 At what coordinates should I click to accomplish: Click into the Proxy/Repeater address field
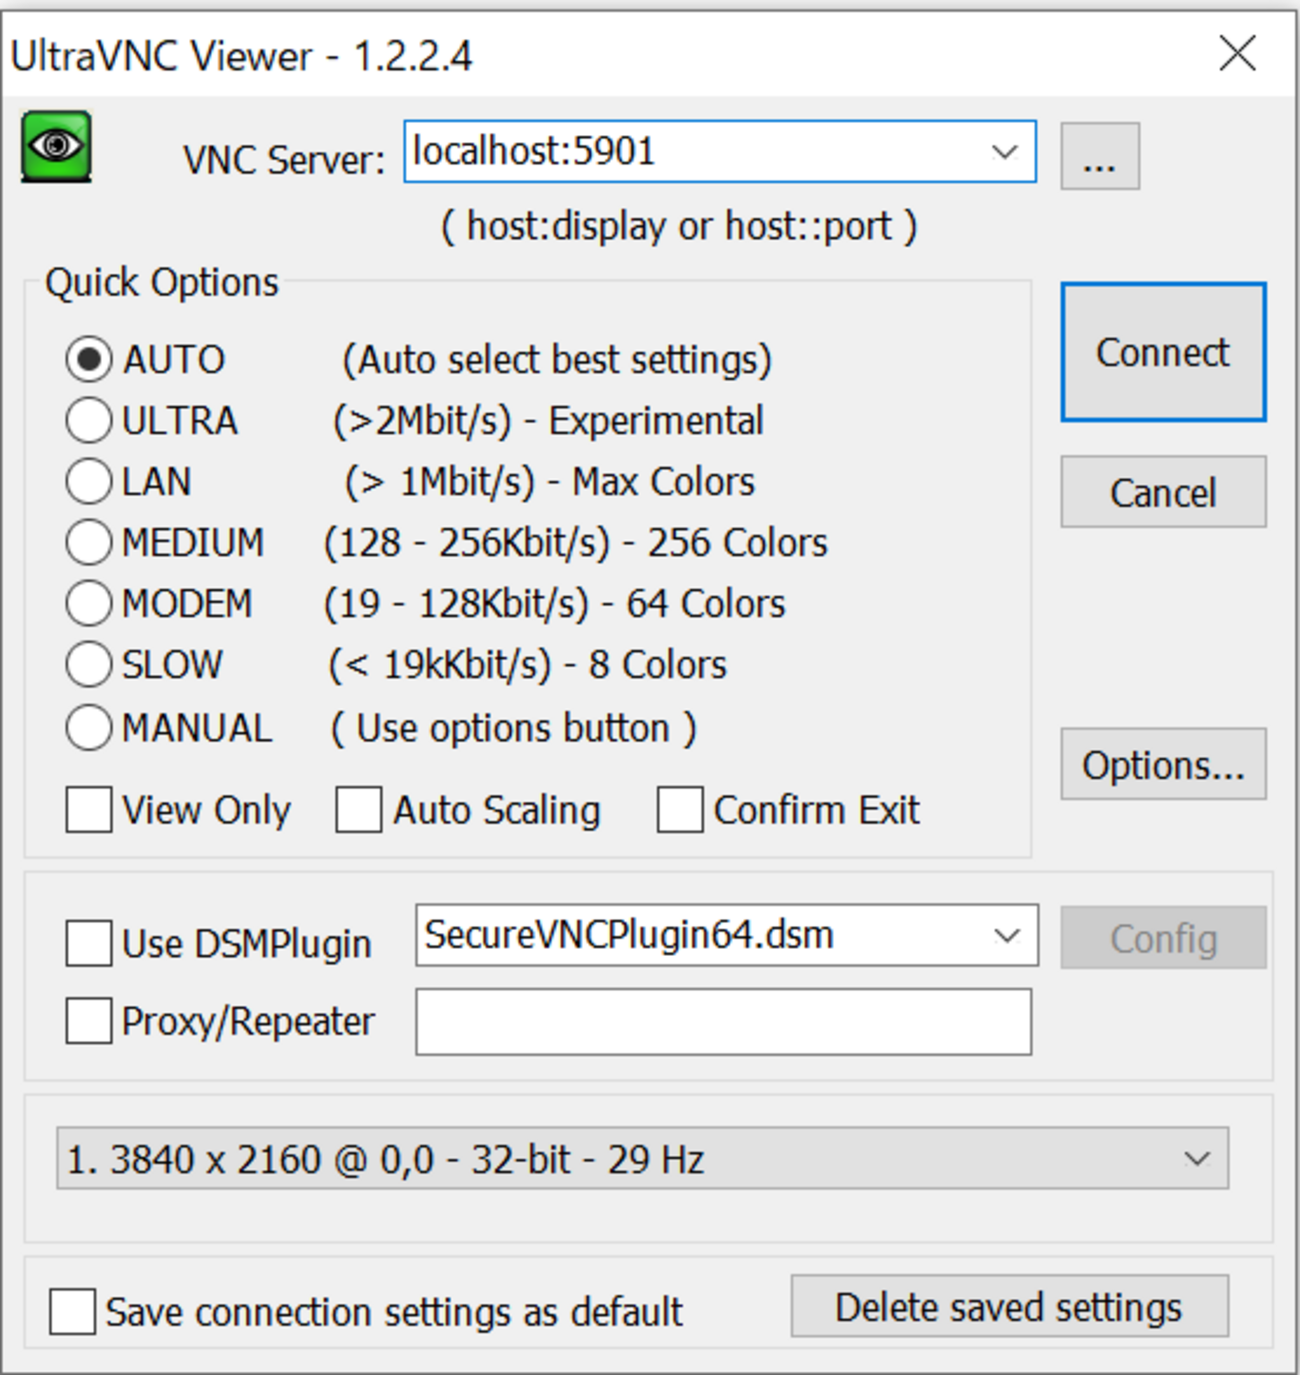(724, 1022)
